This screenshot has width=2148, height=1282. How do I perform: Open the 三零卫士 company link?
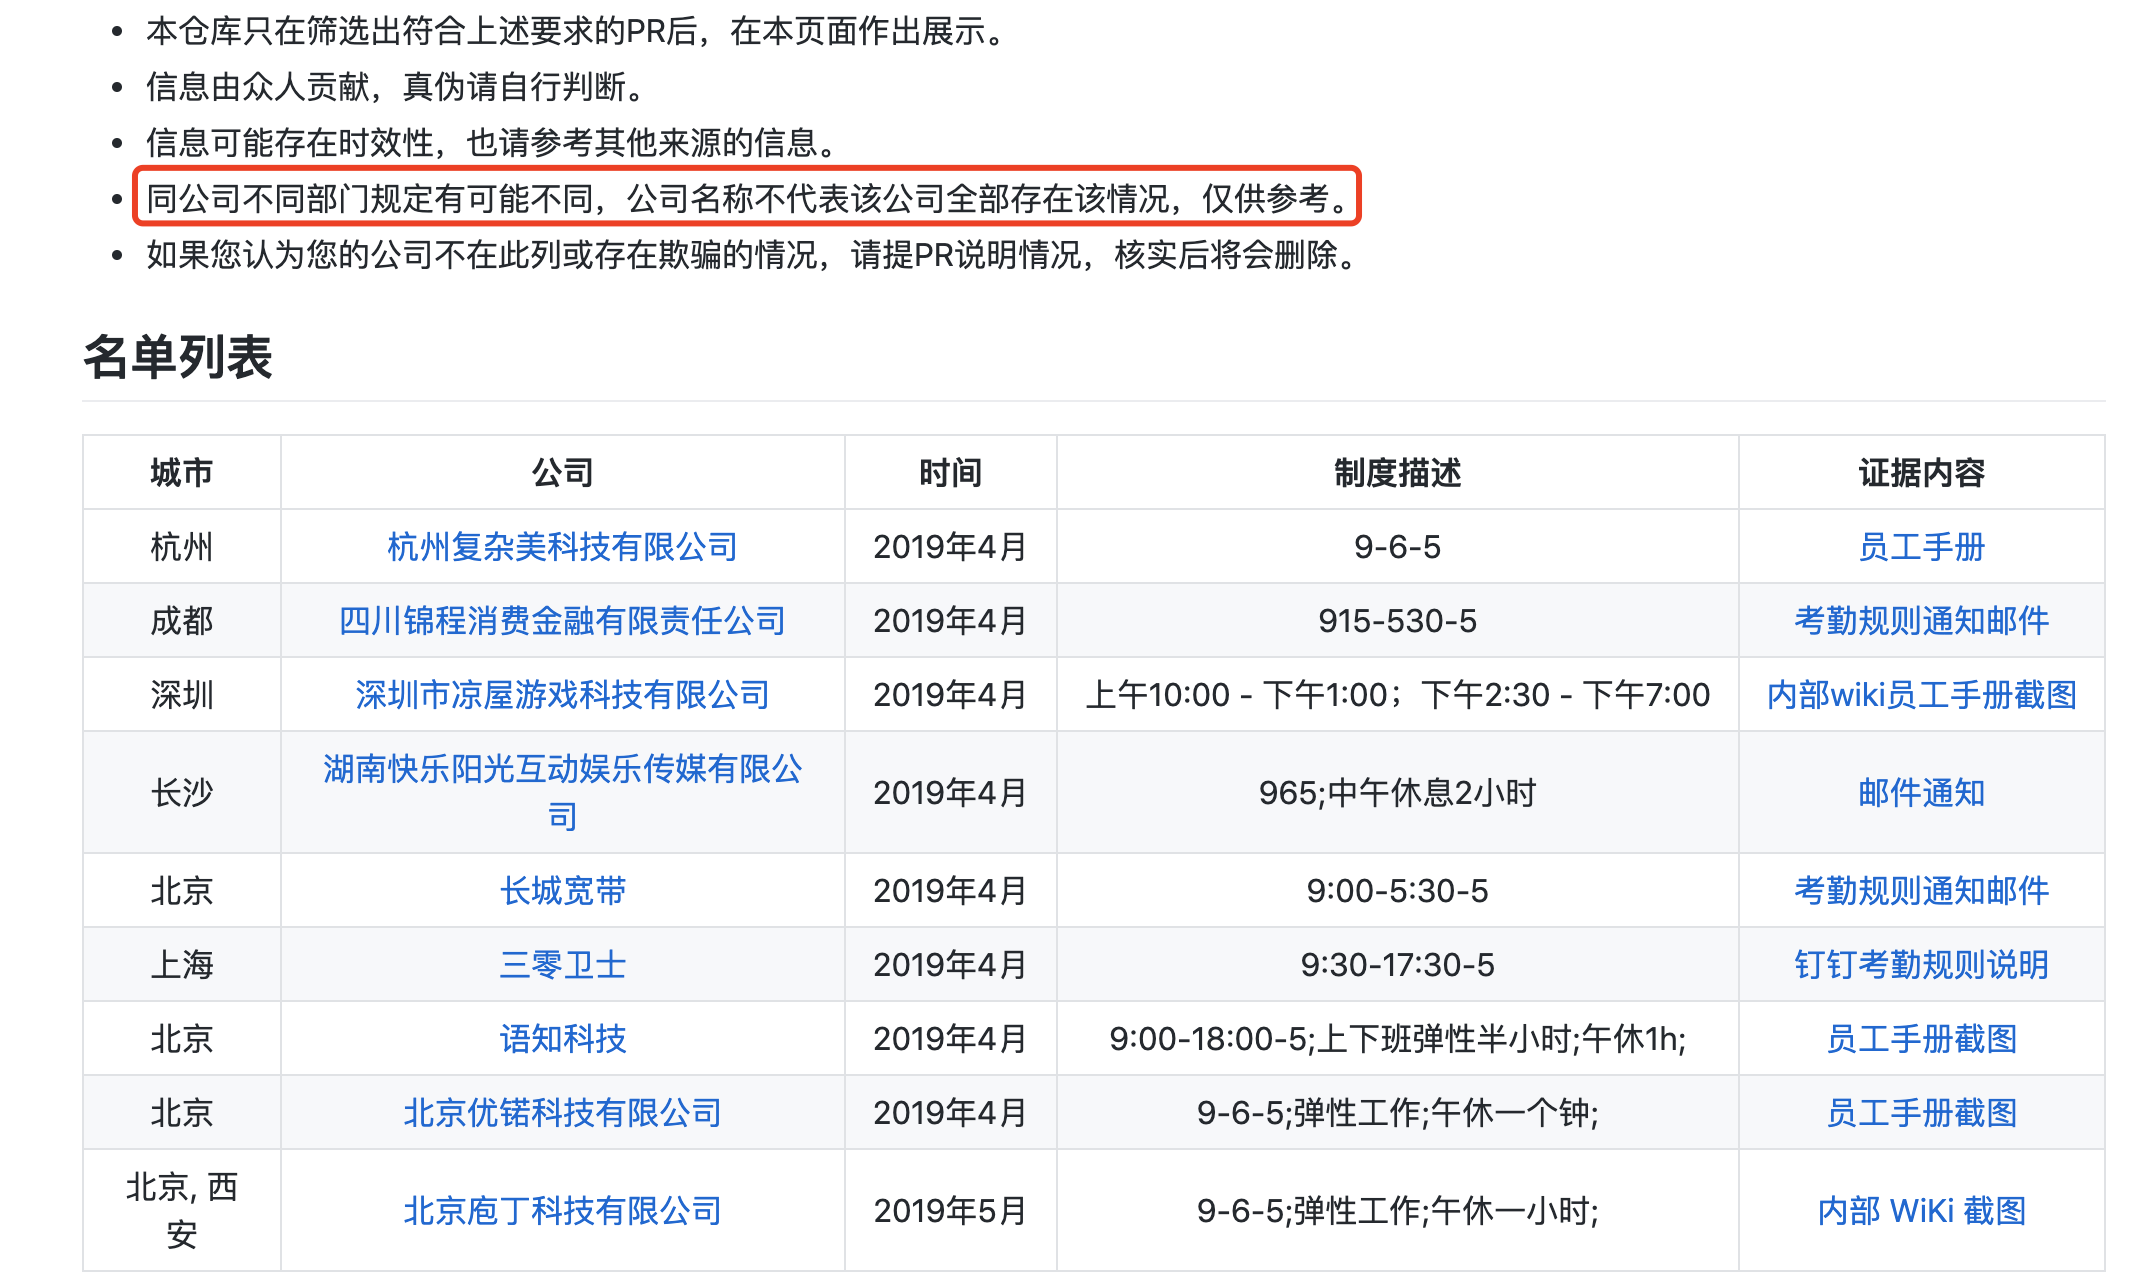click(x=562, y=965)
